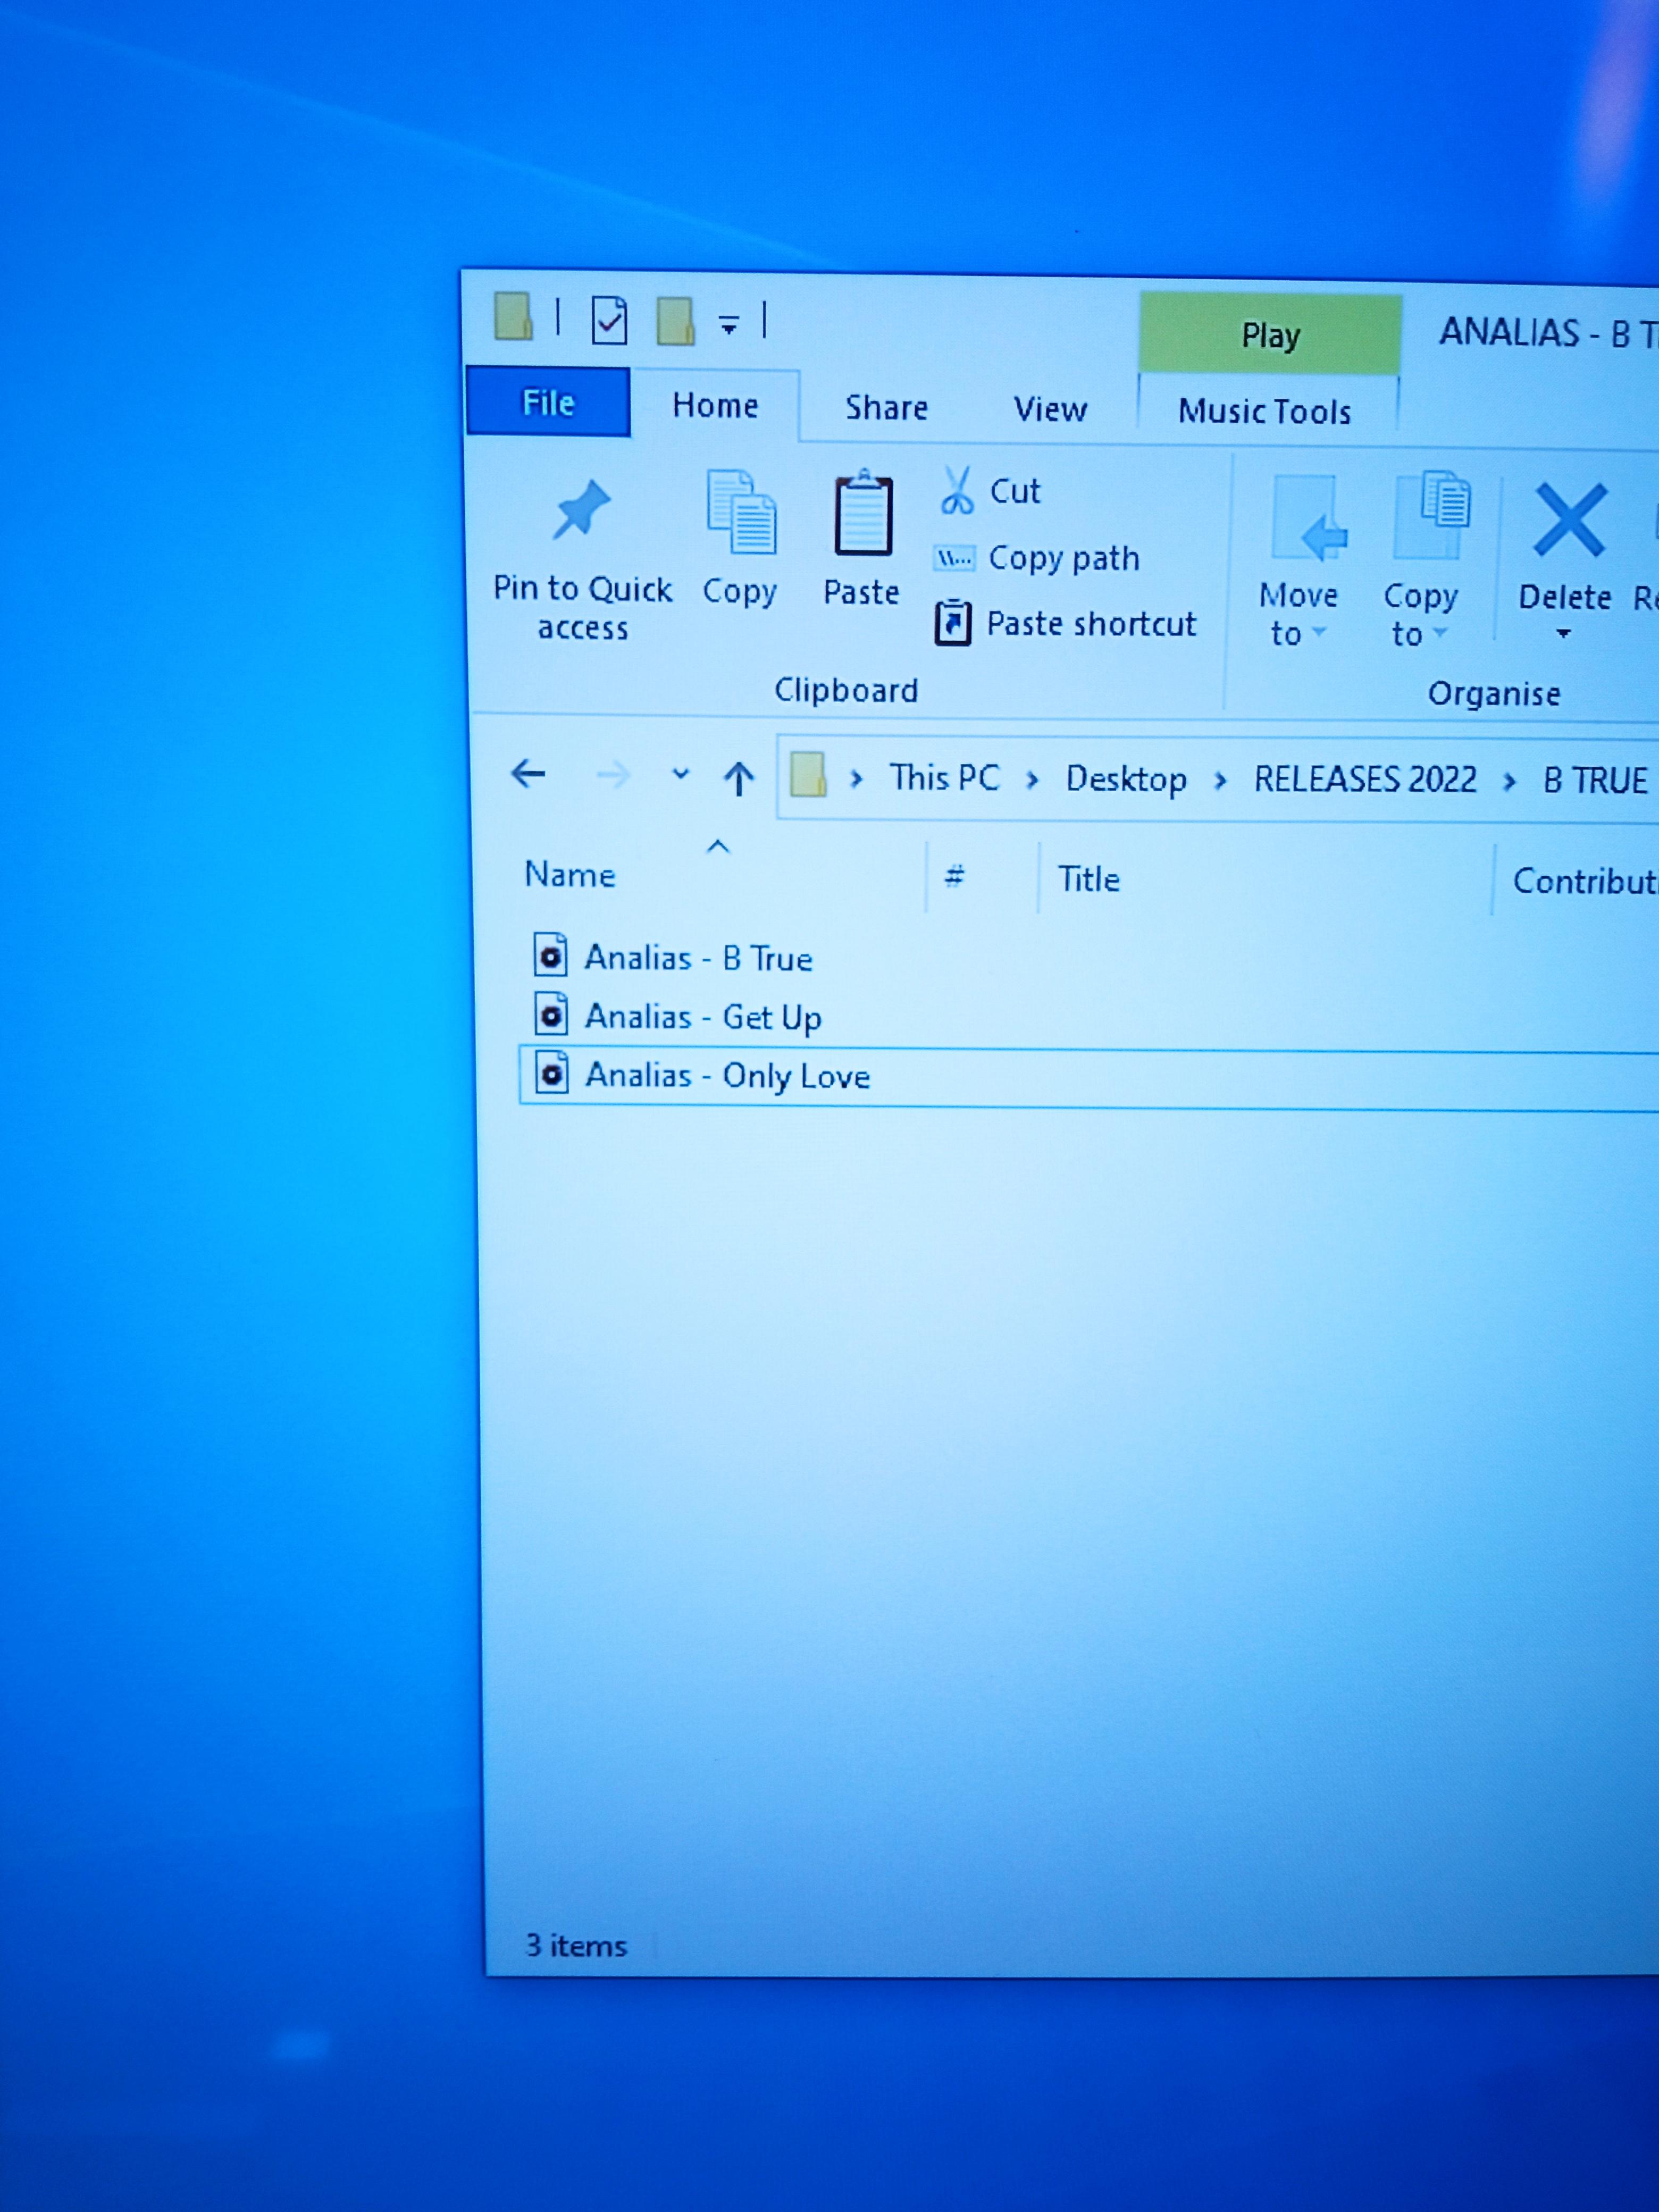Screen dimensions: 1659x2212
Task: Click the Cut scissors icon
Action: pos(957,491)
